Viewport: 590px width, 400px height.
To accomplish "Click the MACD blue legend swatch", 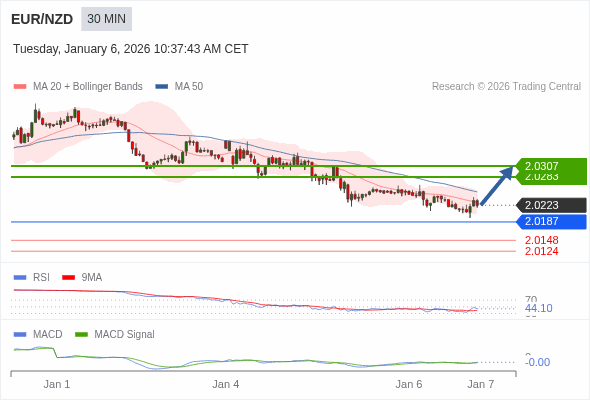I will click(x=20, y=335).
